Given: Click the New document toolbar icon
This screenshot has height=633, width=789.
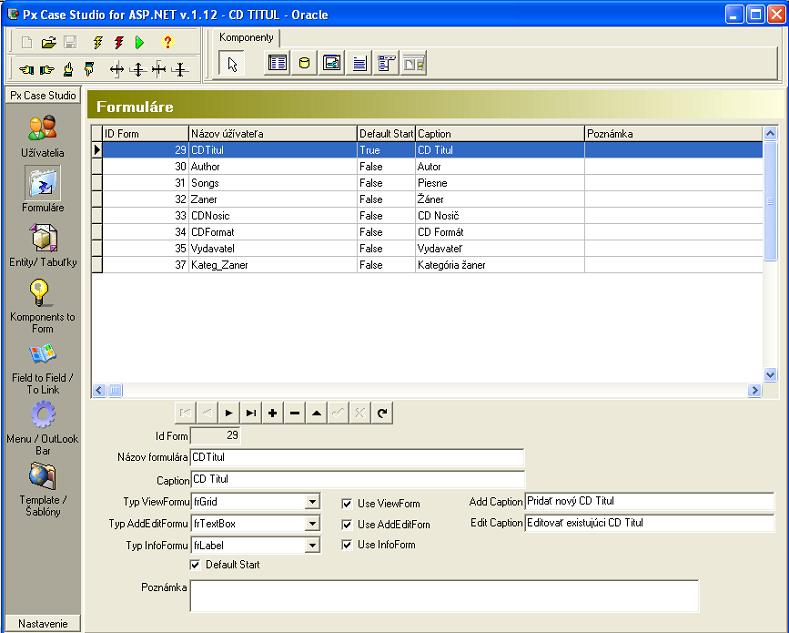Looking at the screenshot, I should (27, 42).
